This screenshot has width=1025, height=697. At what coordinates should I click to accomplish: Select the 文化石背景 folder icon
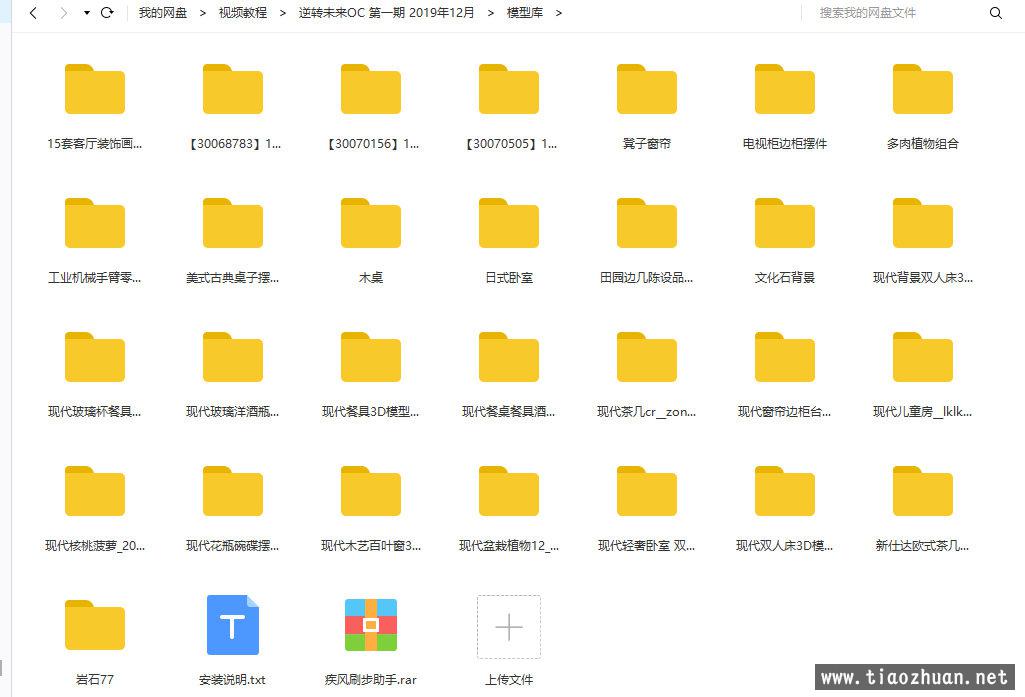click(784, 223)
